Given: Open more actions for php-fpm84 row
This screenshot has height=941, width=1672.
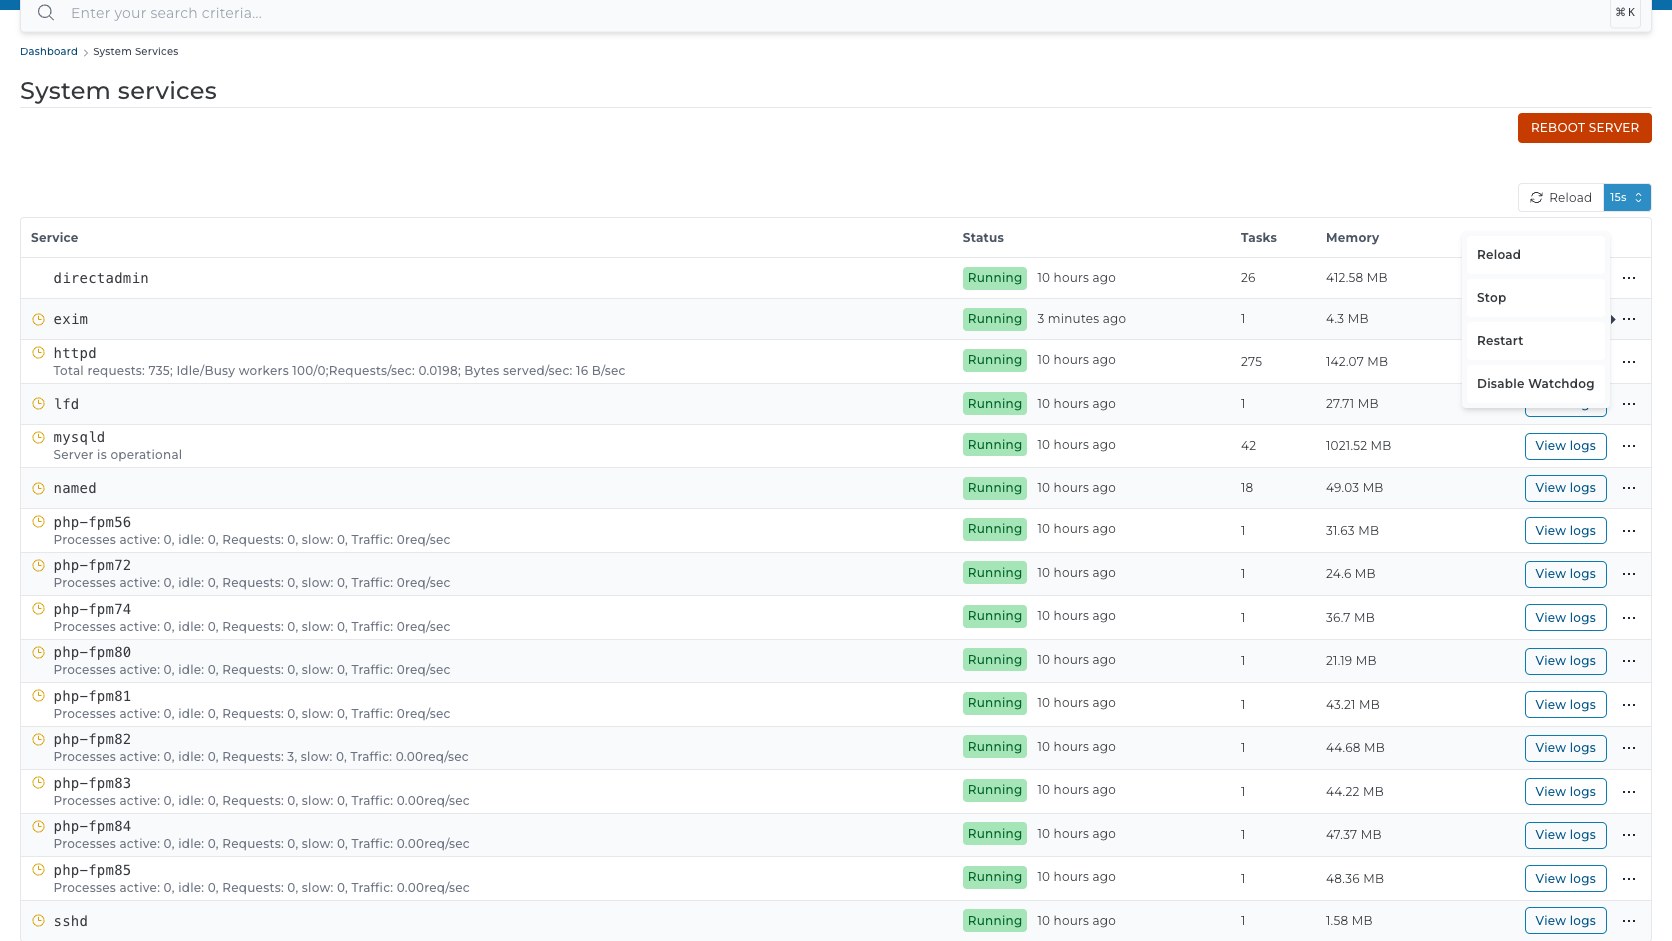Looking at the screenshot, I should (x=1629, y=835).
